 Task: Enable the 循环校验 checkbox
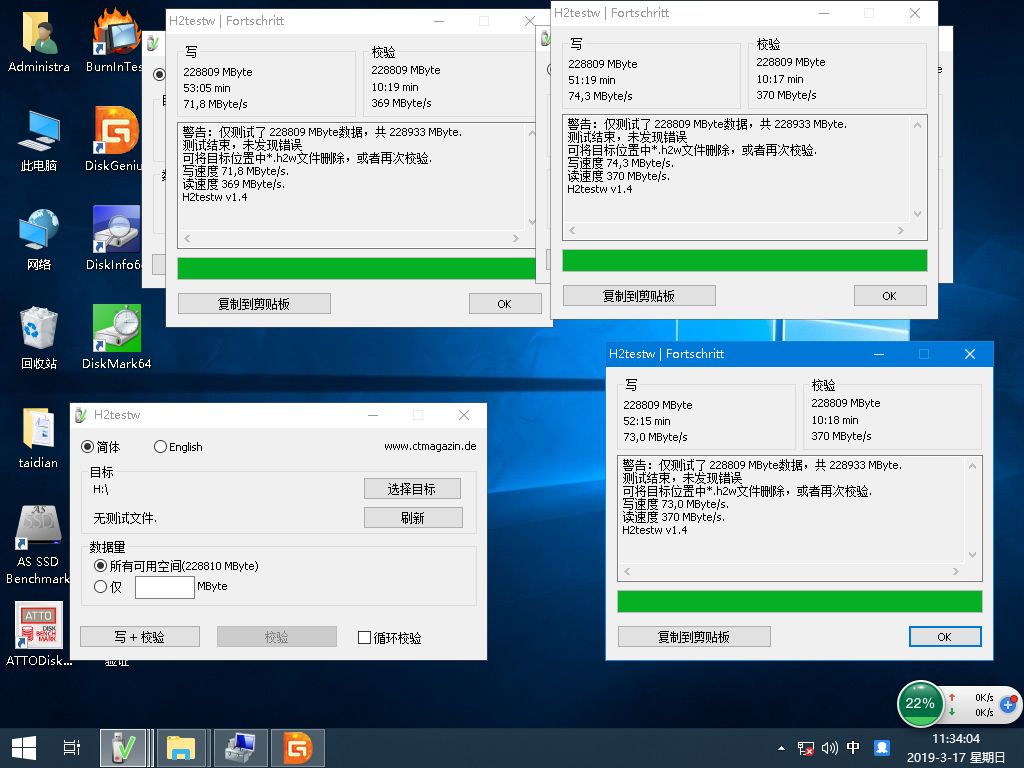(x=365, y=637)
